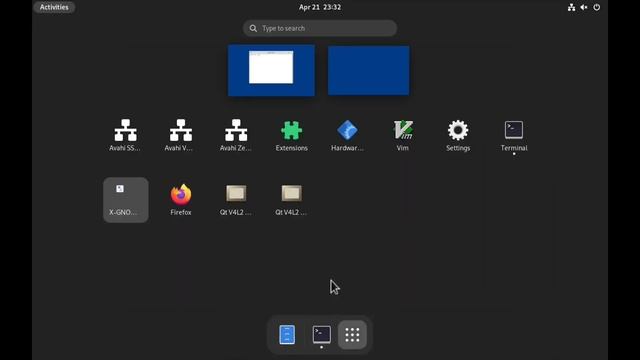Open the X-GNOME app folder
This screenshot has width=640, height=360.
[126, 200]
